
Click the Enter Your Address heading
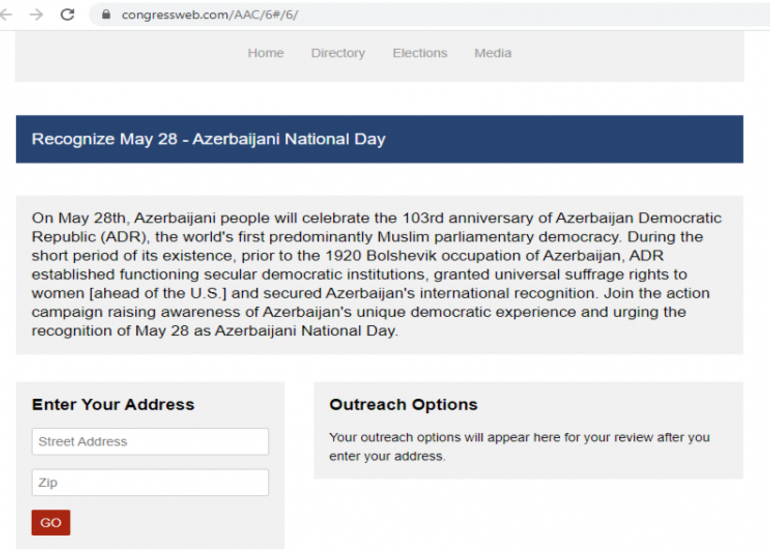(x=113, y=405)
